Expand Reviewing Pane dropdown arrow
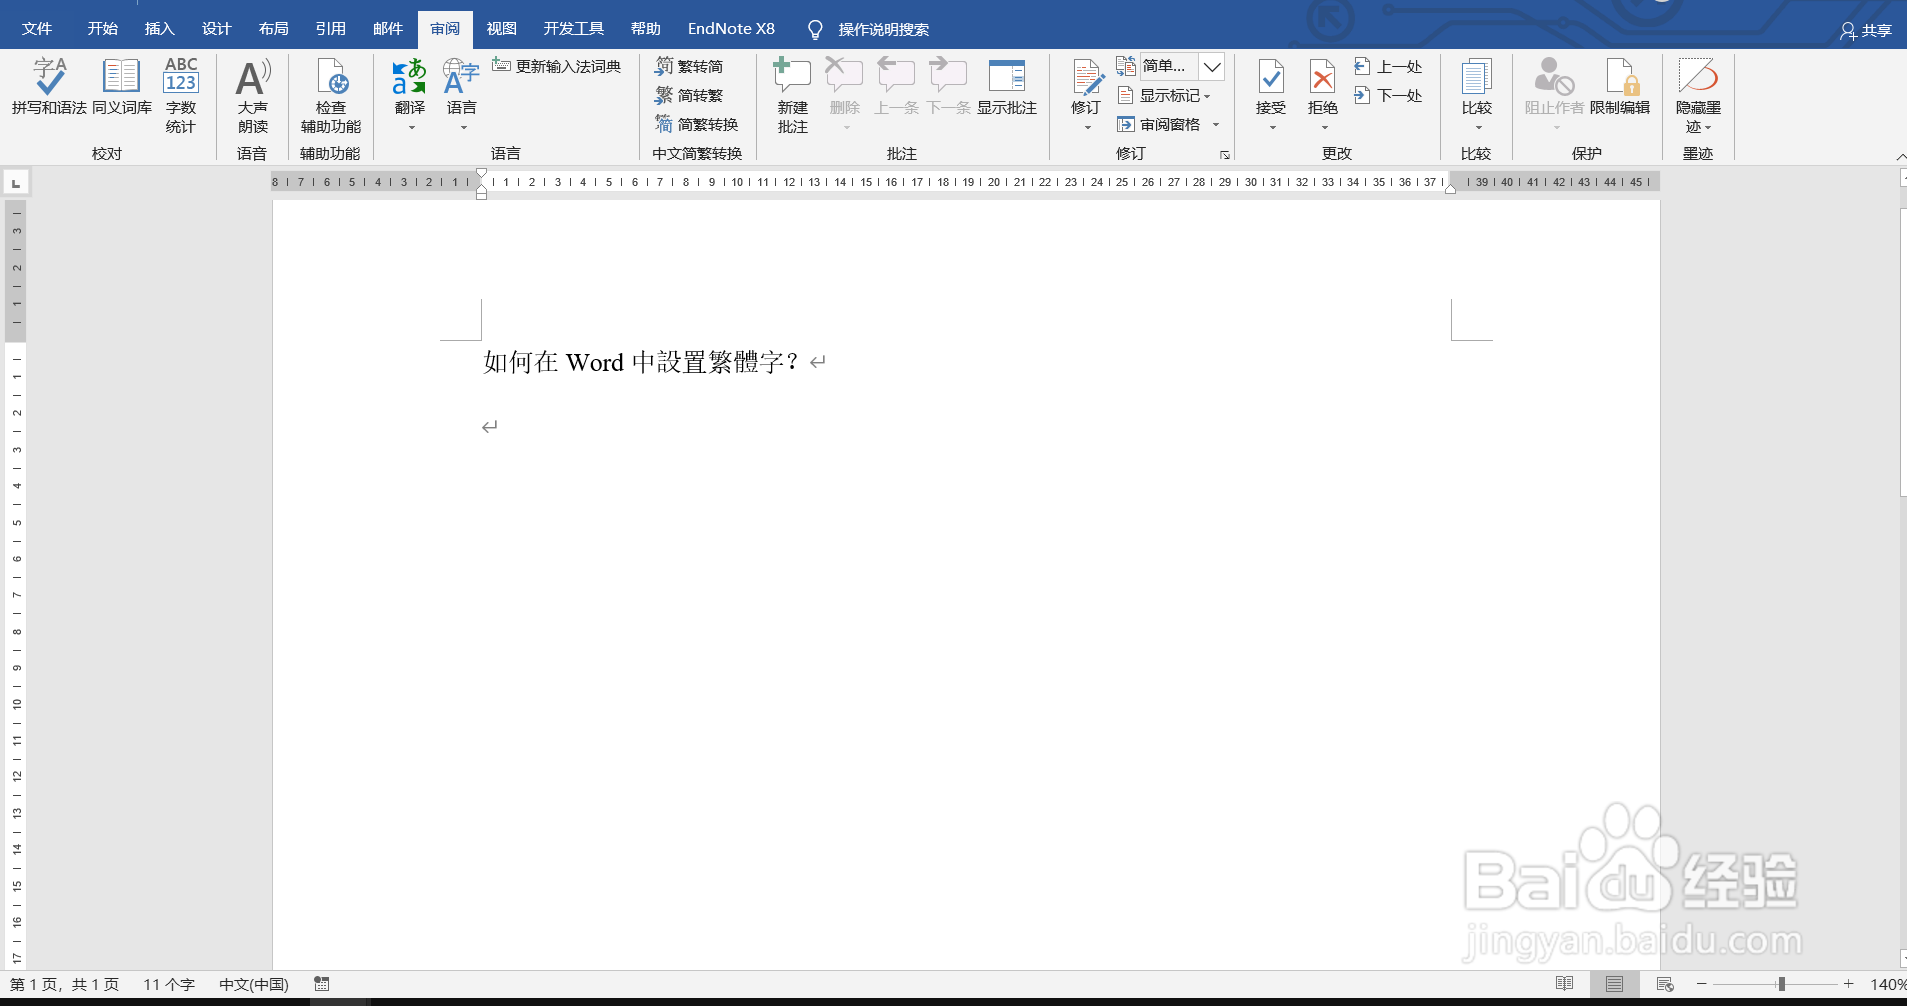Screen dimensions: 1907x1006 1216,125
